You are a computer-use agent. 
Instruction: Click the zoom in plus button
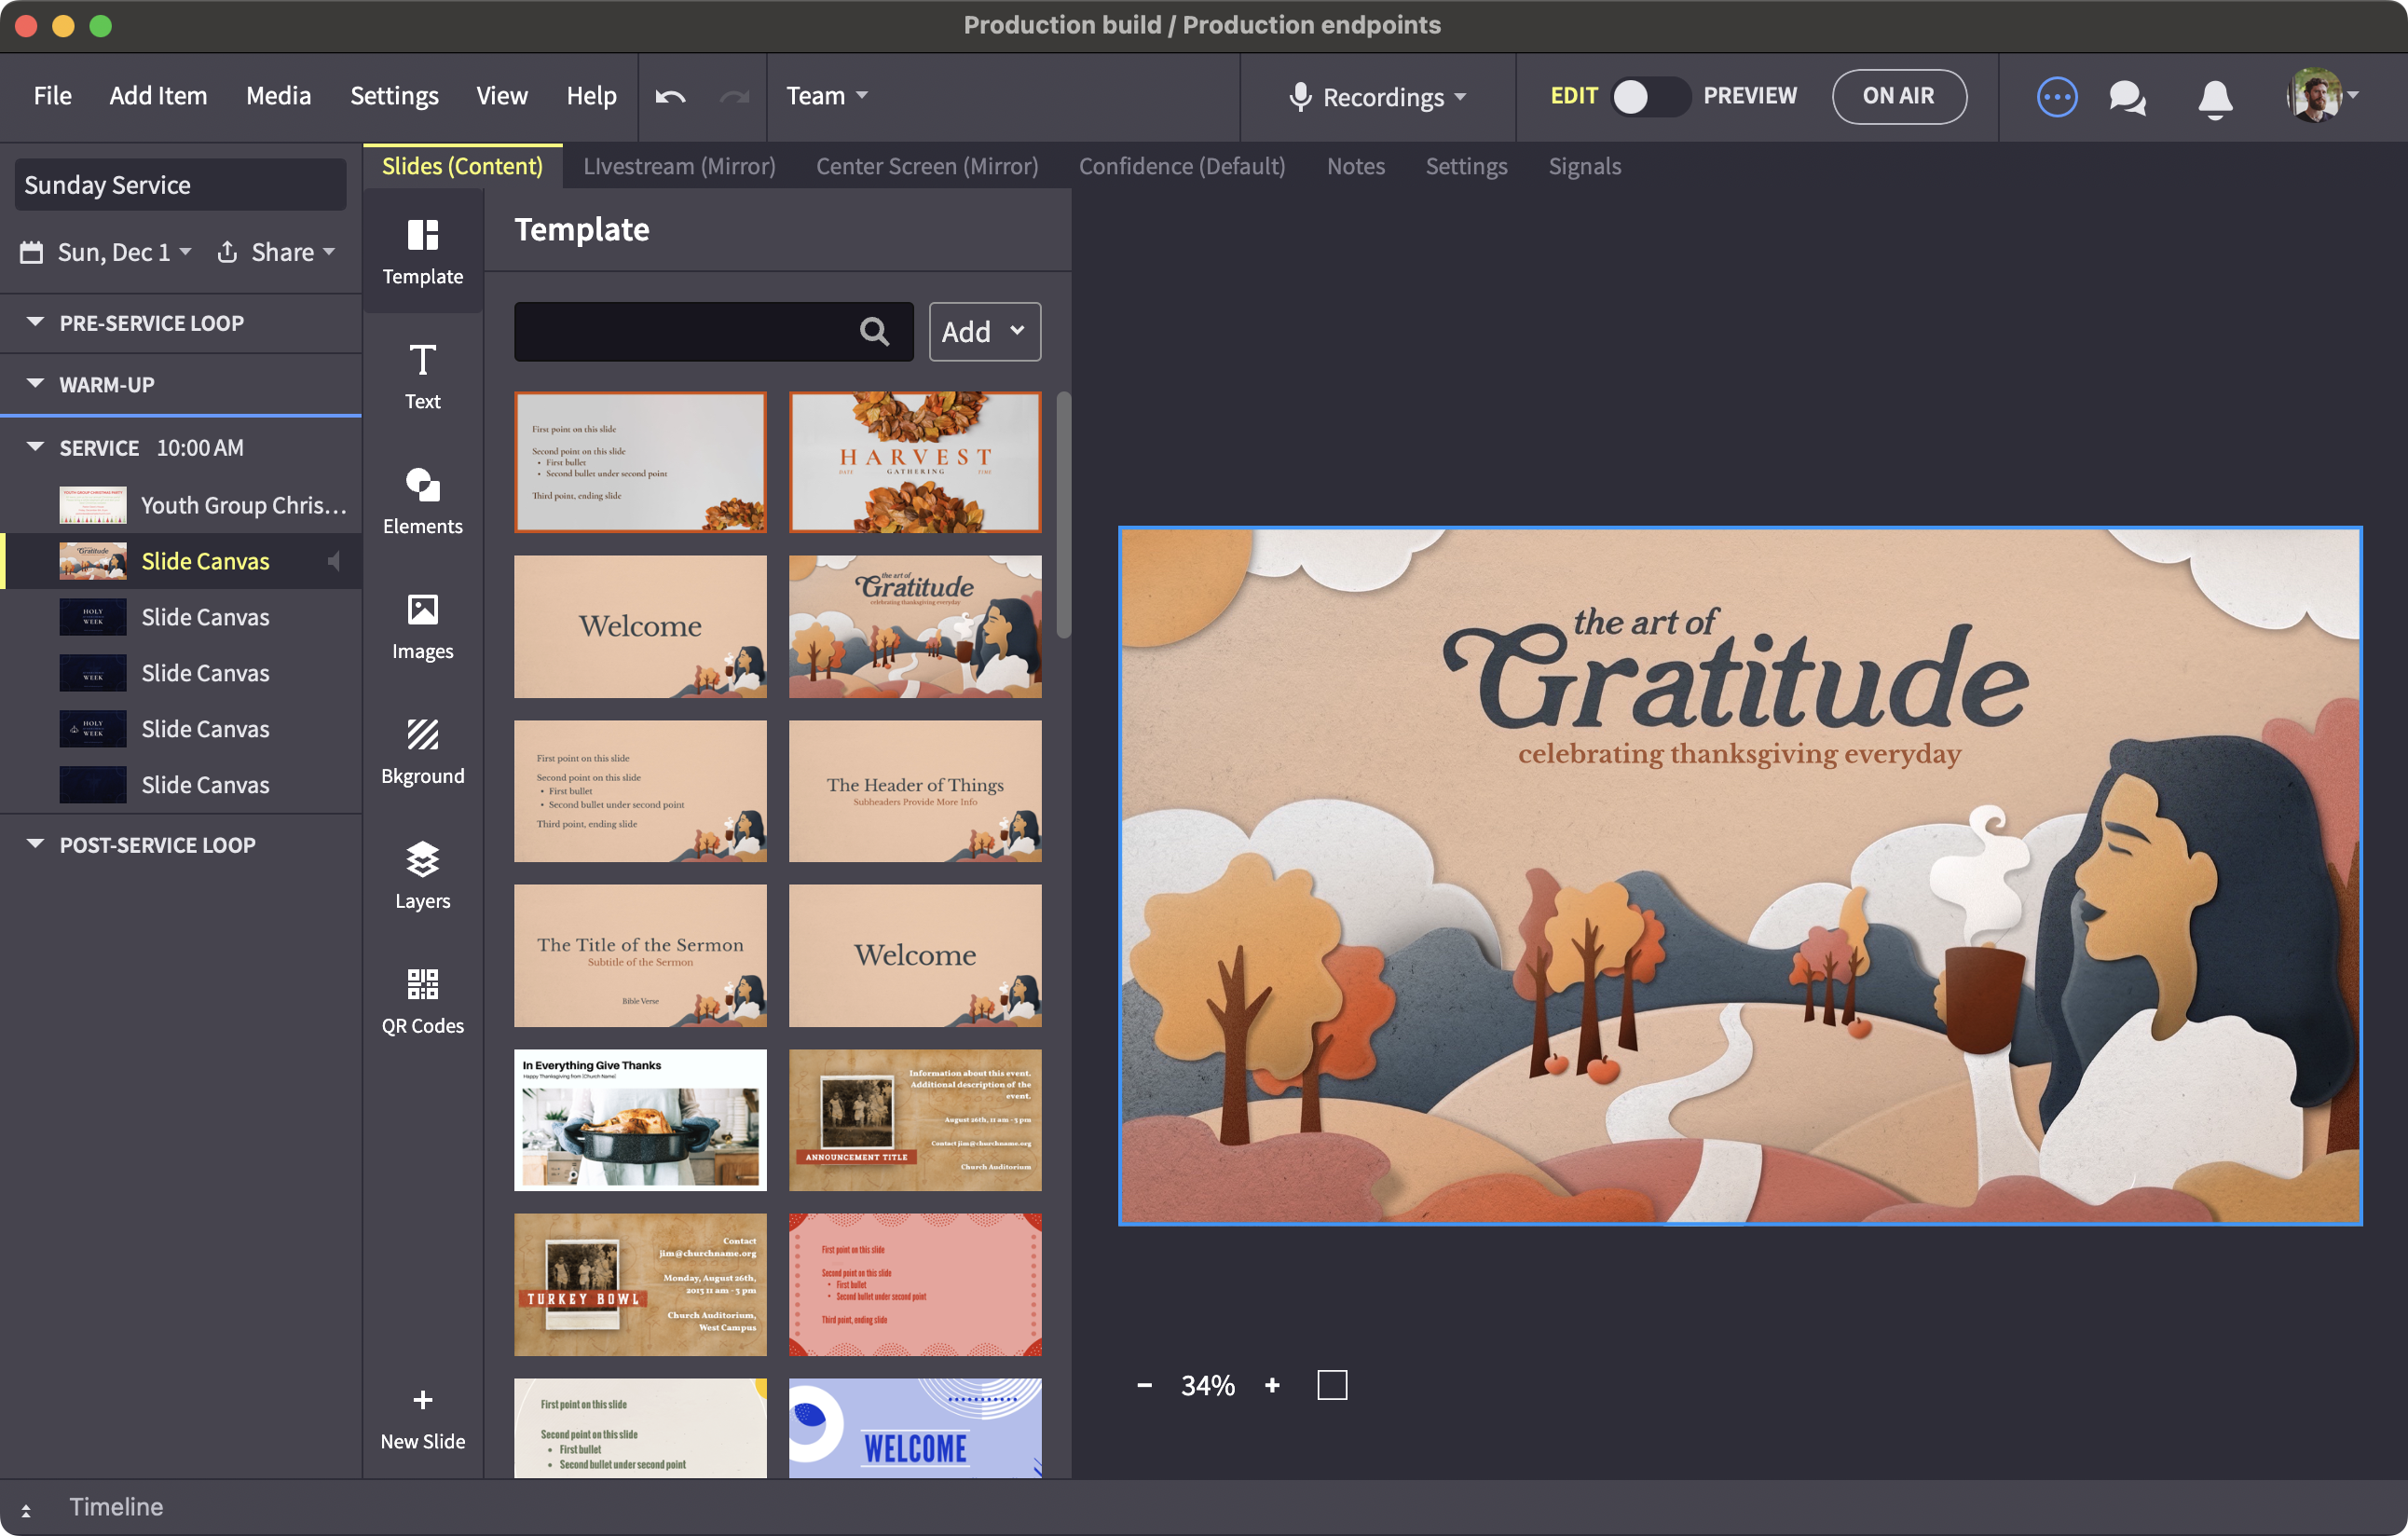click(1272, 1385)
